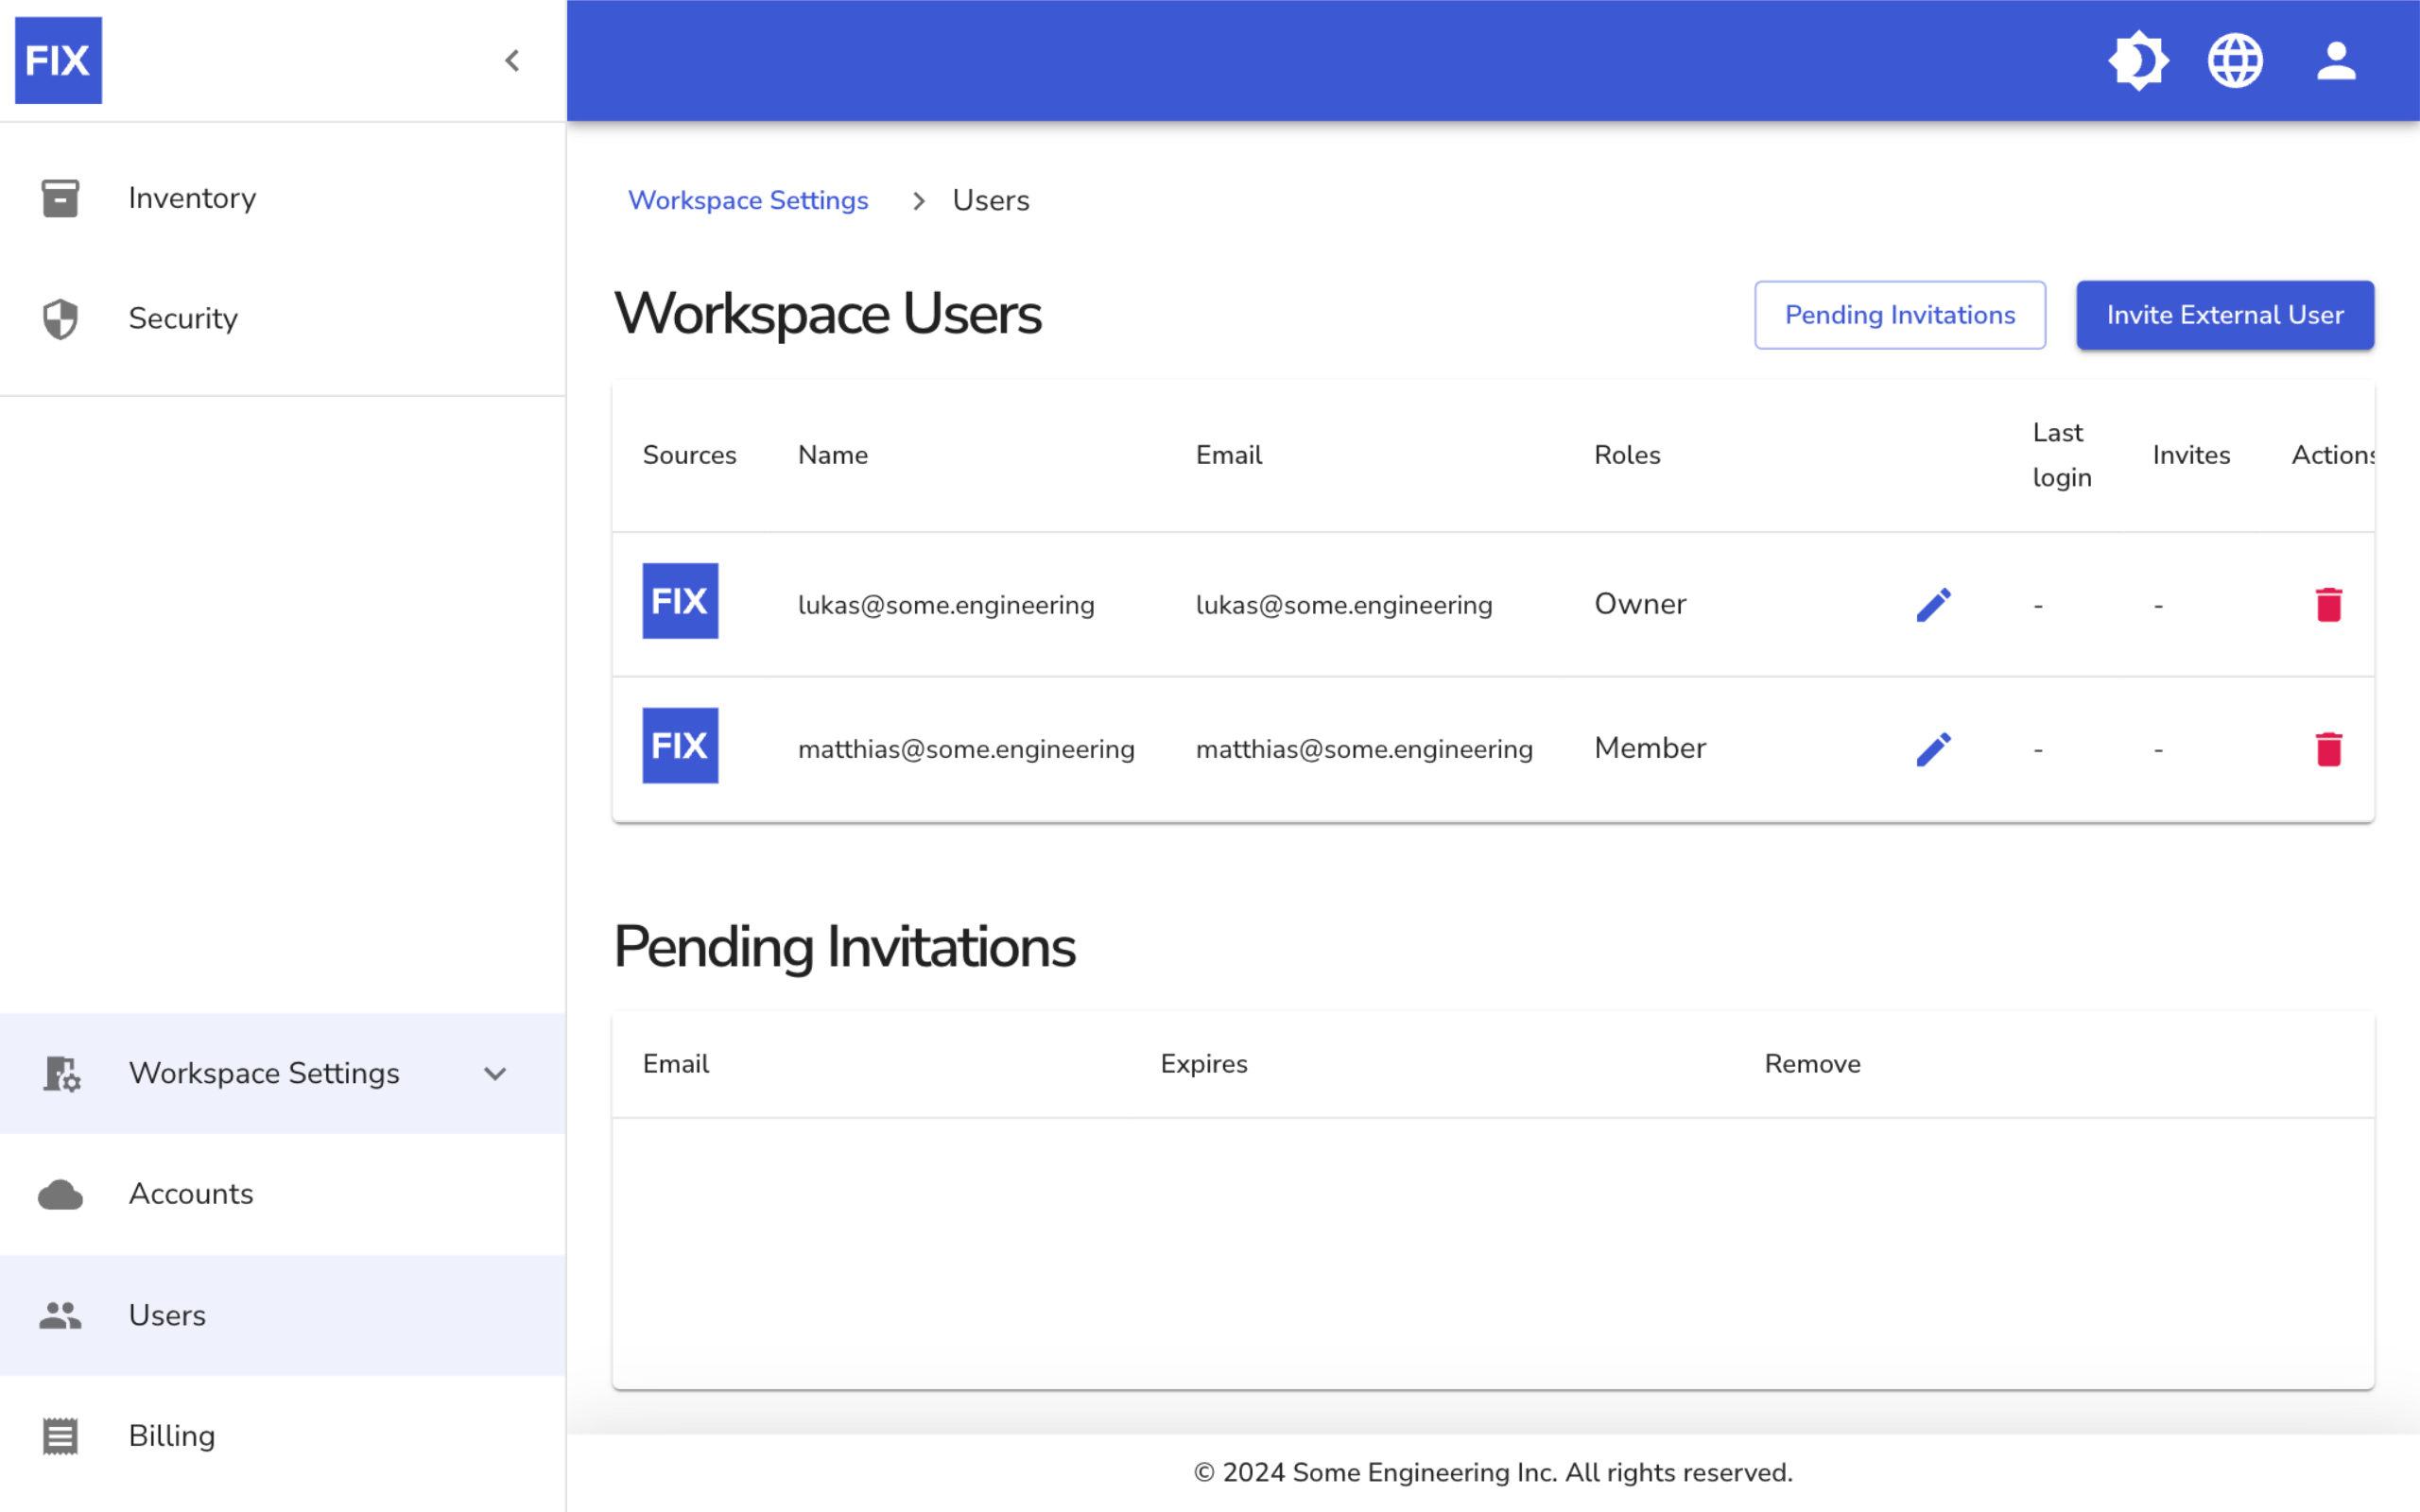Click the Invites column header

[x=2191, y=455]
